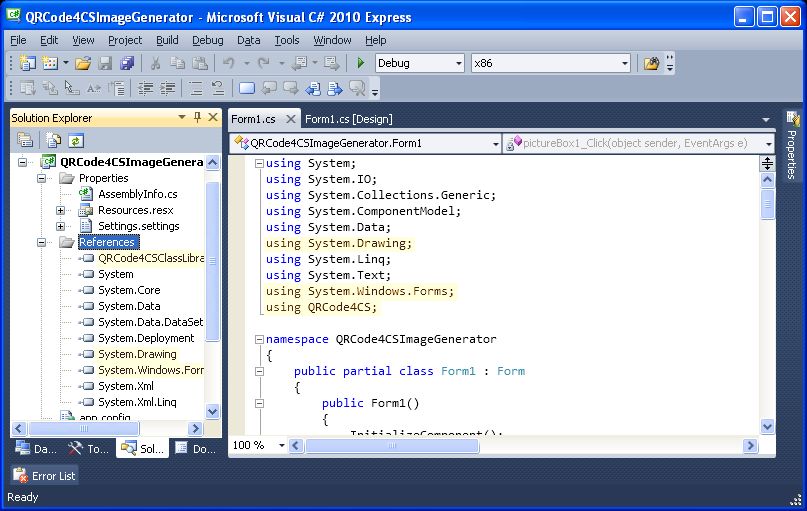Click the Start Debugging green play icon
Screen dimensions: 807x511
361,63
